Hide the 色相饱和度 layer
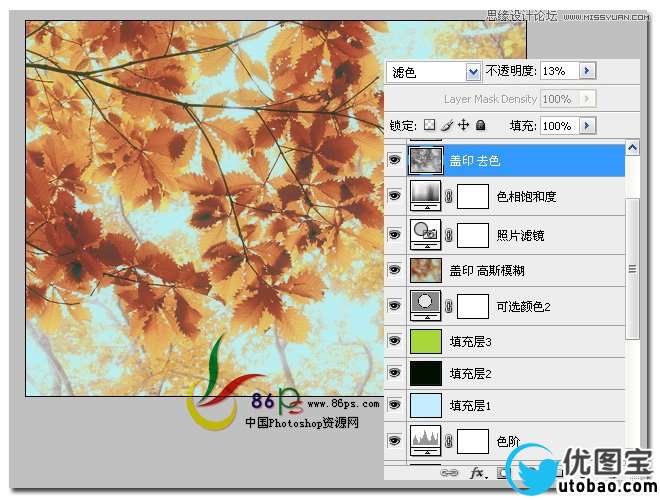 click(x=394, y=196)
